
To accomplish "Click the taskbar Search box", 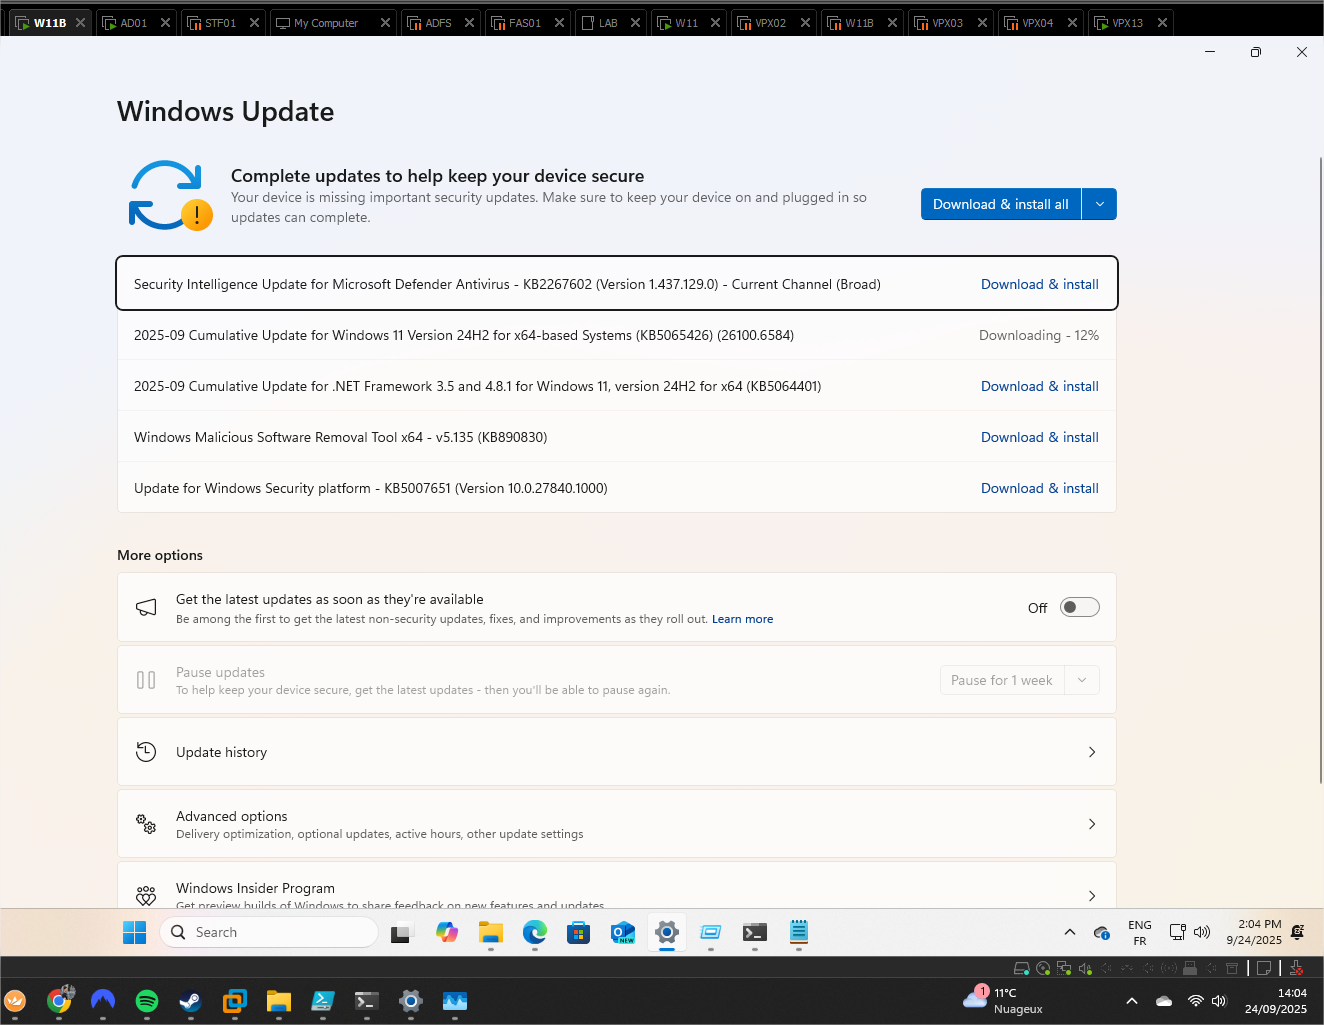I will tap(270, 932).
